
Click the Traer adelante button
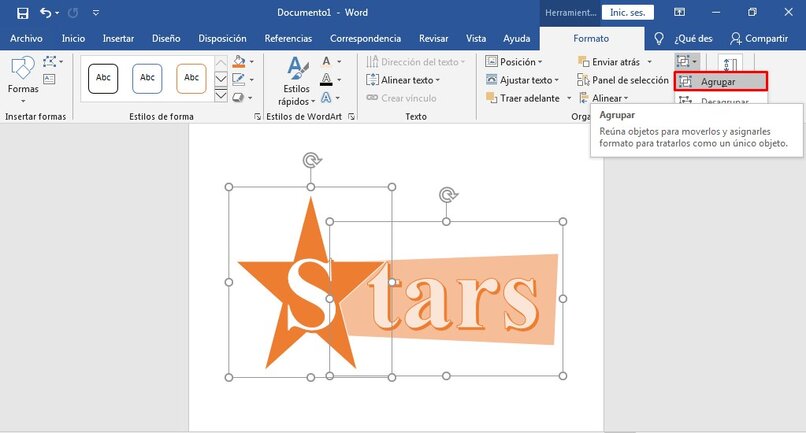[523, 98]
